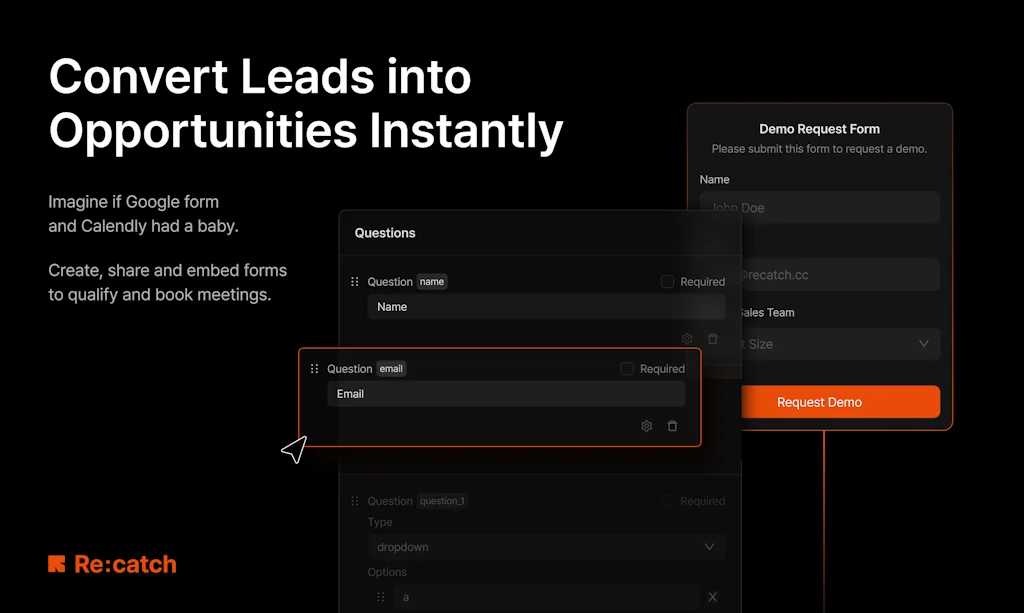Remove option 'a' using the X icon
This screenshot has height=613, width=1024.
point(713,597)
